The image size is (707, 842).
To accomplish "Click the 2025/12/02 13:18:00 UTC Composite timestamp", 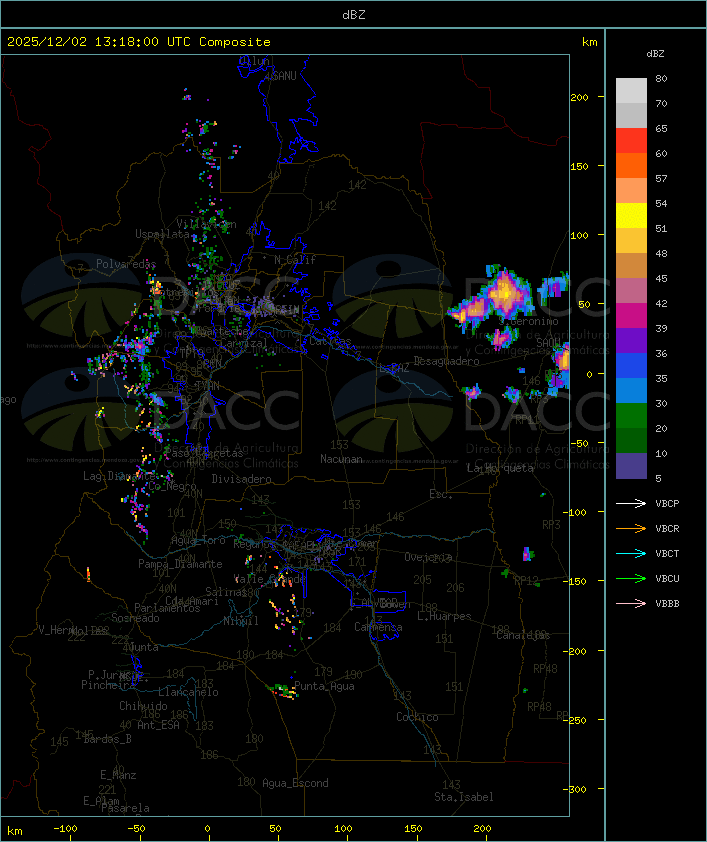I will point(139,42).
